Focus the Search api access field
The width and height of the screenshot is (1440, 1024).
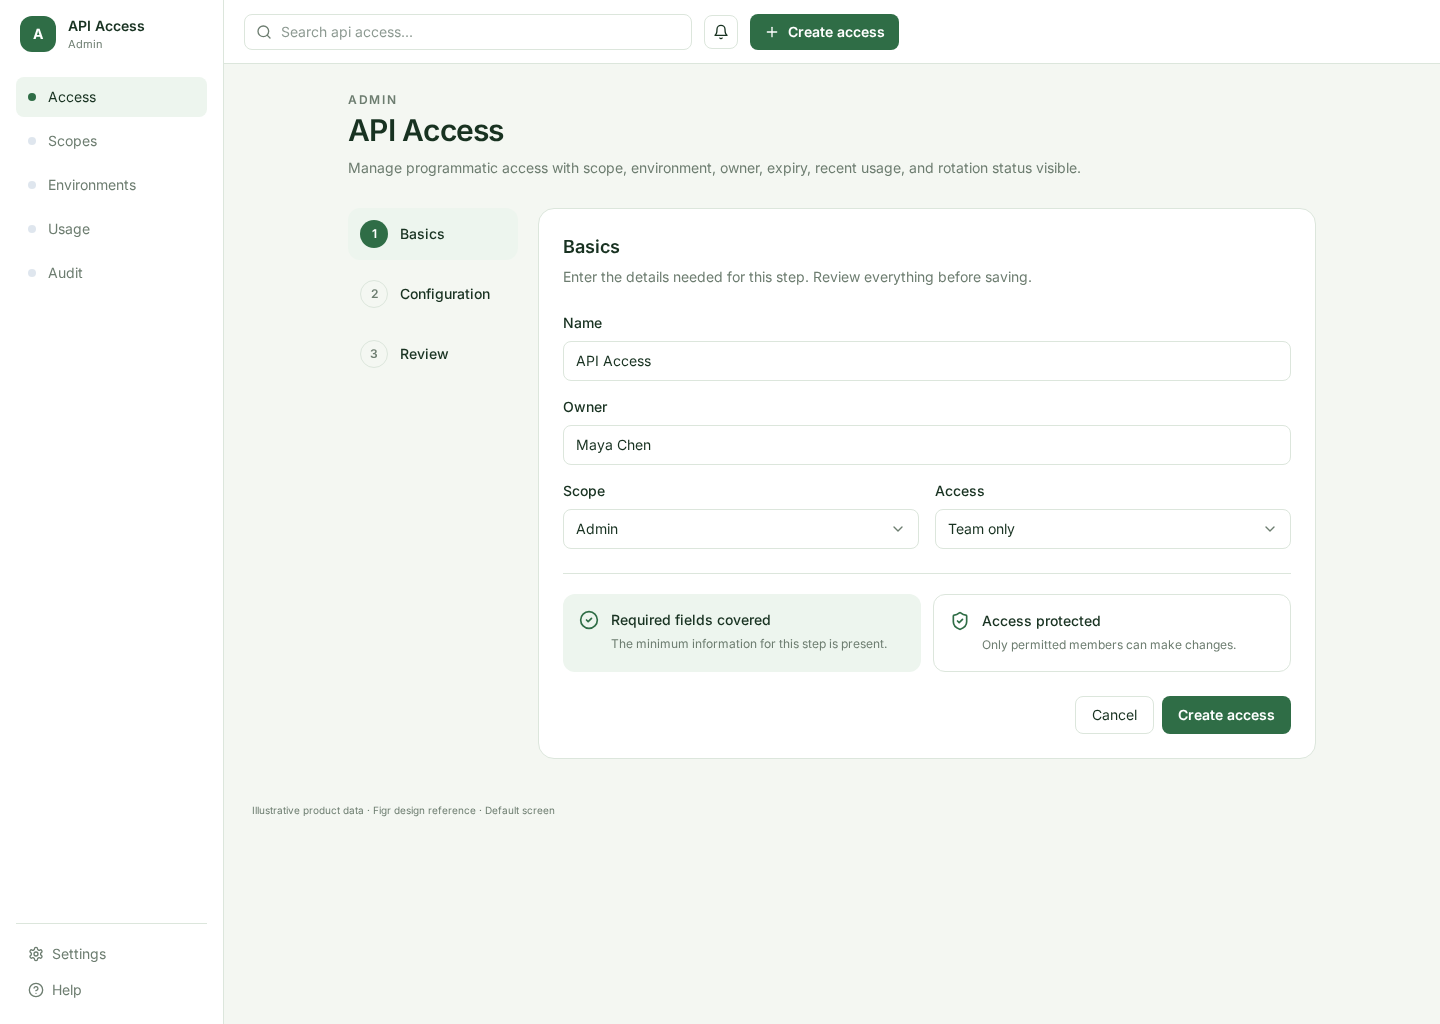(x=468, y=32)
